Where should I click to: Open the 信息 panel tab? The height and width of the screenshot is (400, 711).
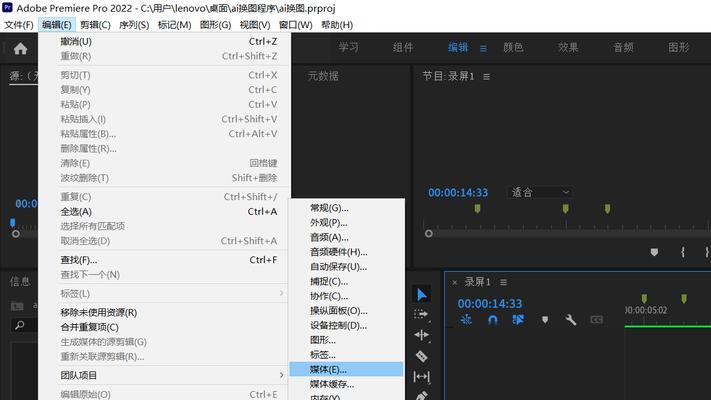(x=20, y=282)
